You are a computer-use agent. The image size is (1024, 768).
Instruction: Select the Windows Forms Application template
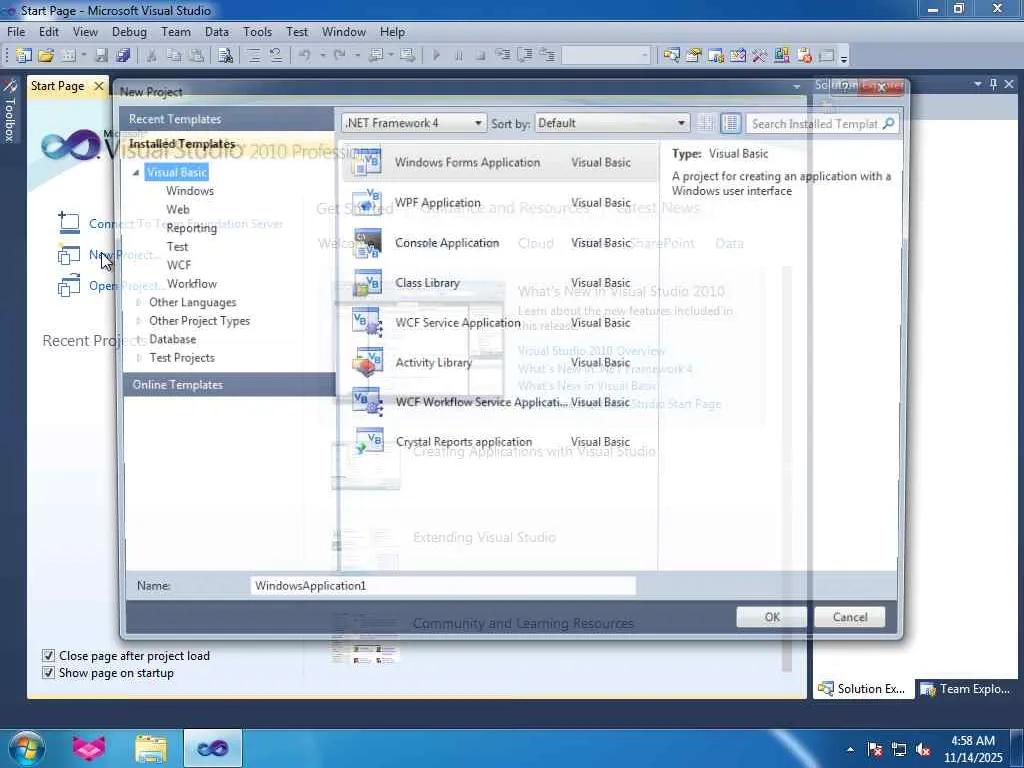point(500,163)
